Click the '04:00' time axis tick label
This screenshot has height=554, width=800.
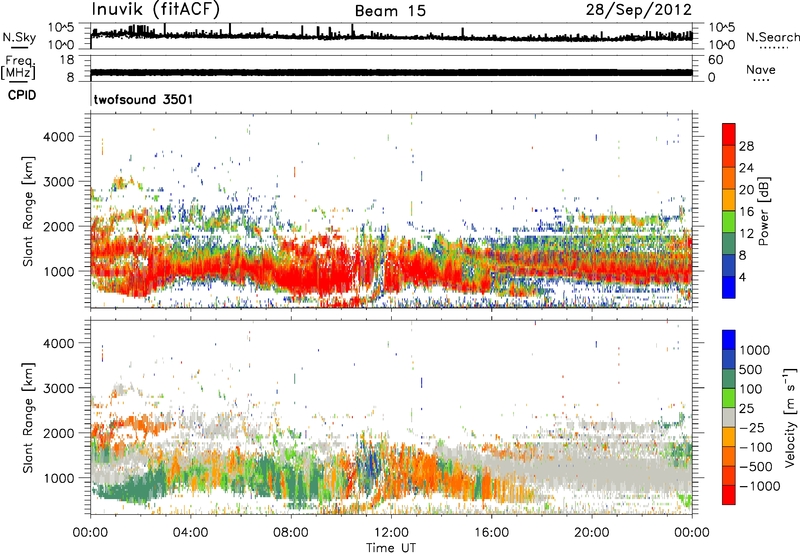click(190, 533)
